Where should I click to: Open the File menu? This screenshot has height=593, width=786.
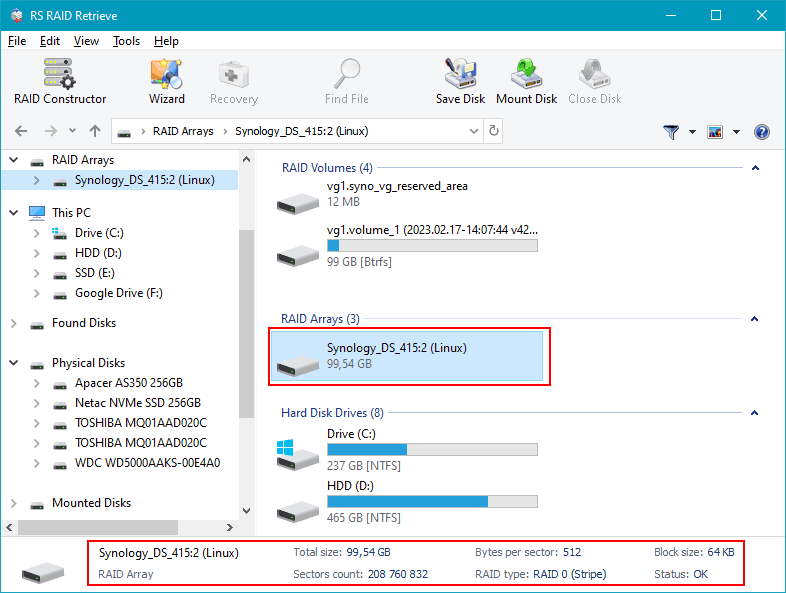17,41
